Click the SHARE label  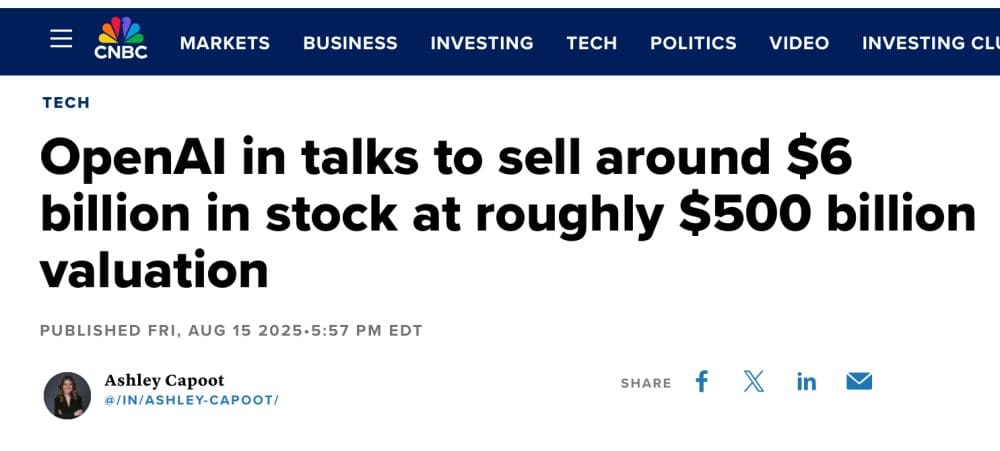(646, 383)
